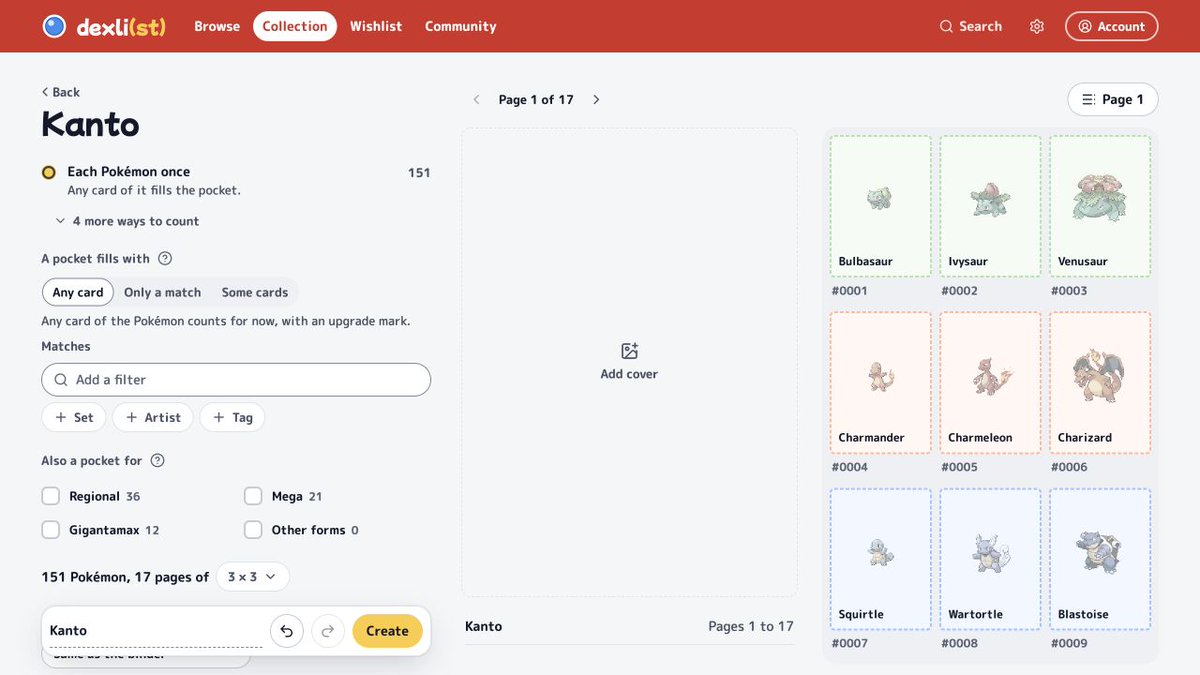Viewport: 1200px width, 675px height.
Task: Click the dexli(st) logo ball icon
Action: (54, 26)
